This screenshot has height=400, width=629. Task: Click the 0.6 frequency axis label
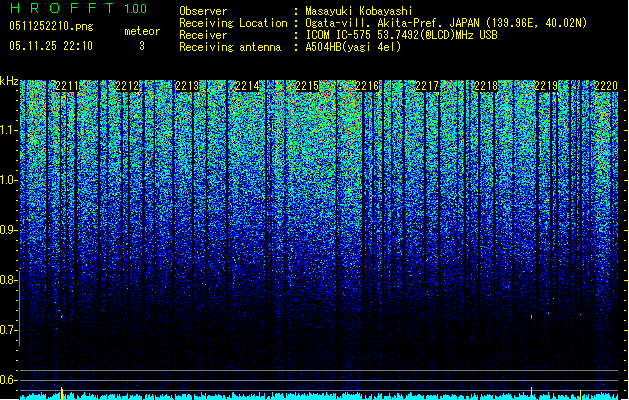(7, 380)
